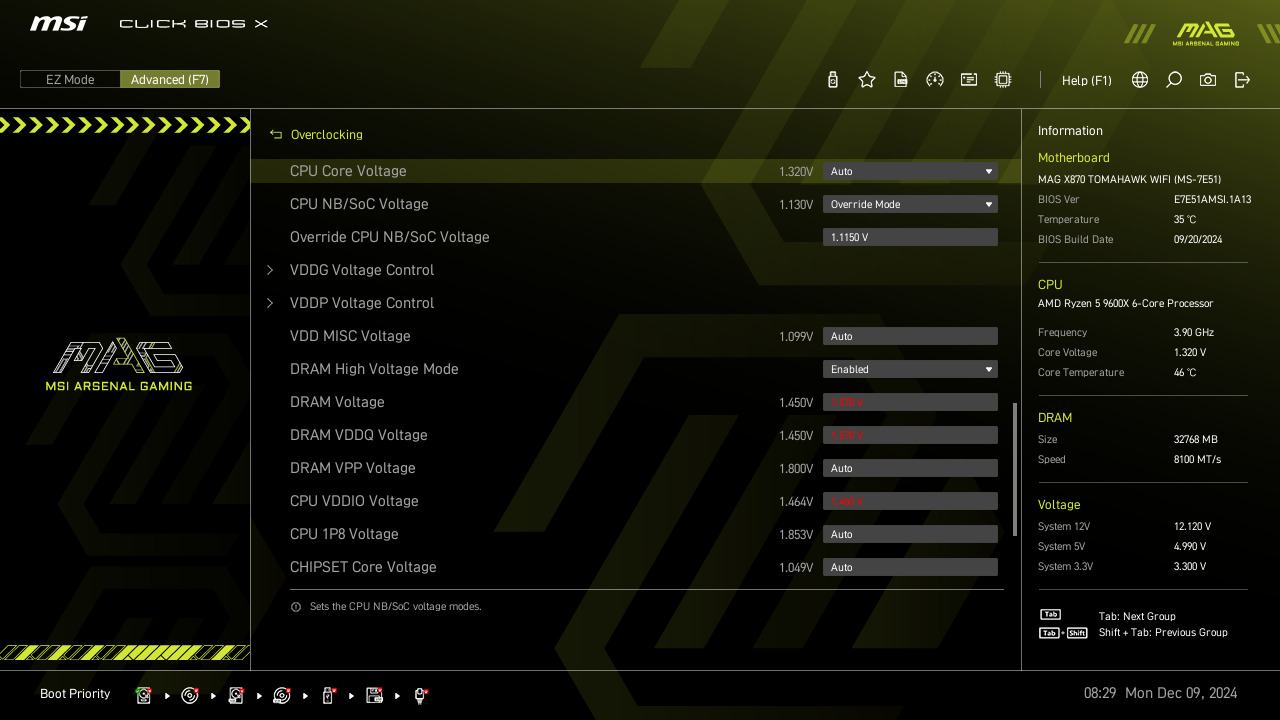The width and height of the screenshot is (1280, 720).
Task: Click the settings list vertical scrollbar
Action: (1015, 469)
